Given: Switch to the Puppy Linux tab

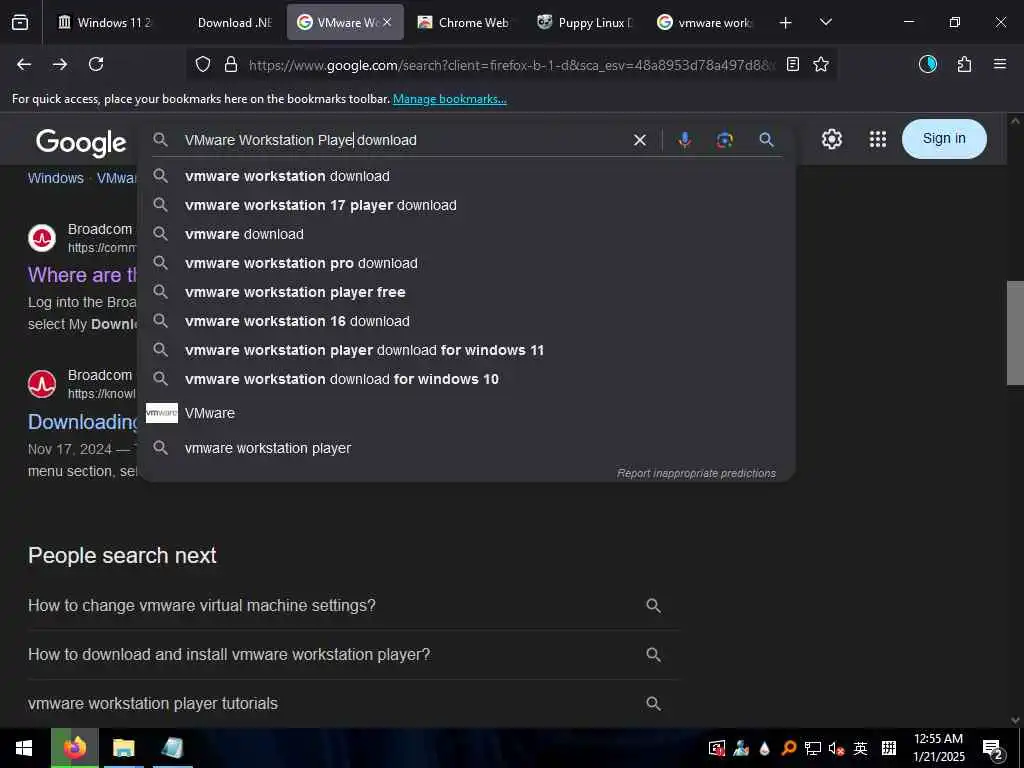Looking at the screenshot, I should click(585, 22).
